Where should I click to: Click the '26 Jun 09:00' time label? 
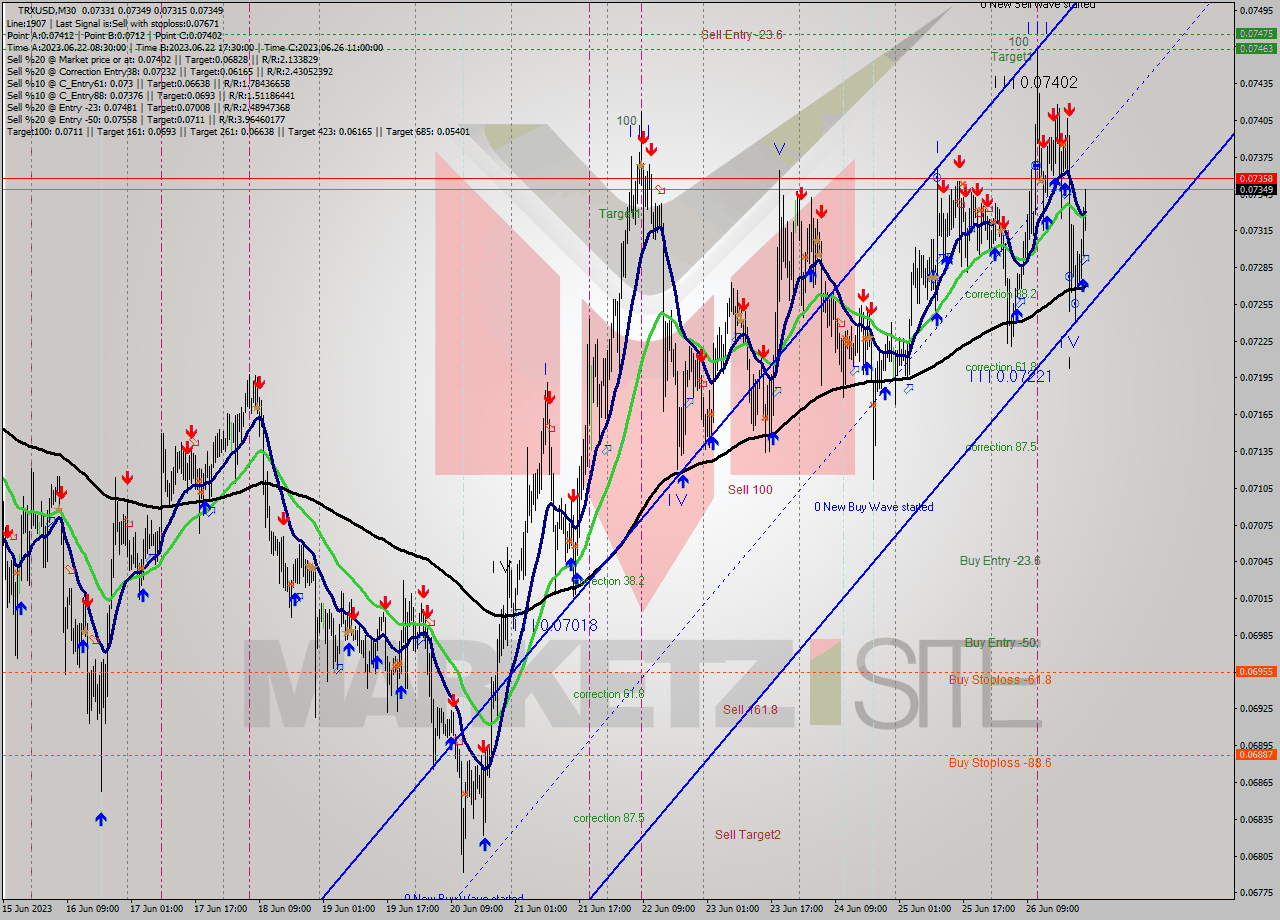coord(1051,909)
